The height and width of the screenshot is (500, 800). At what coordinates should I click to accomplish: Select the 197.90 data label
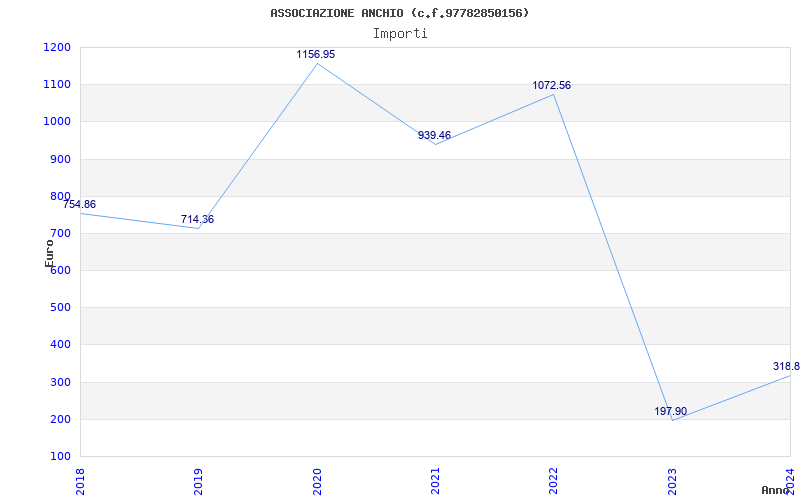pyautogui.click(x=671, y=411)
